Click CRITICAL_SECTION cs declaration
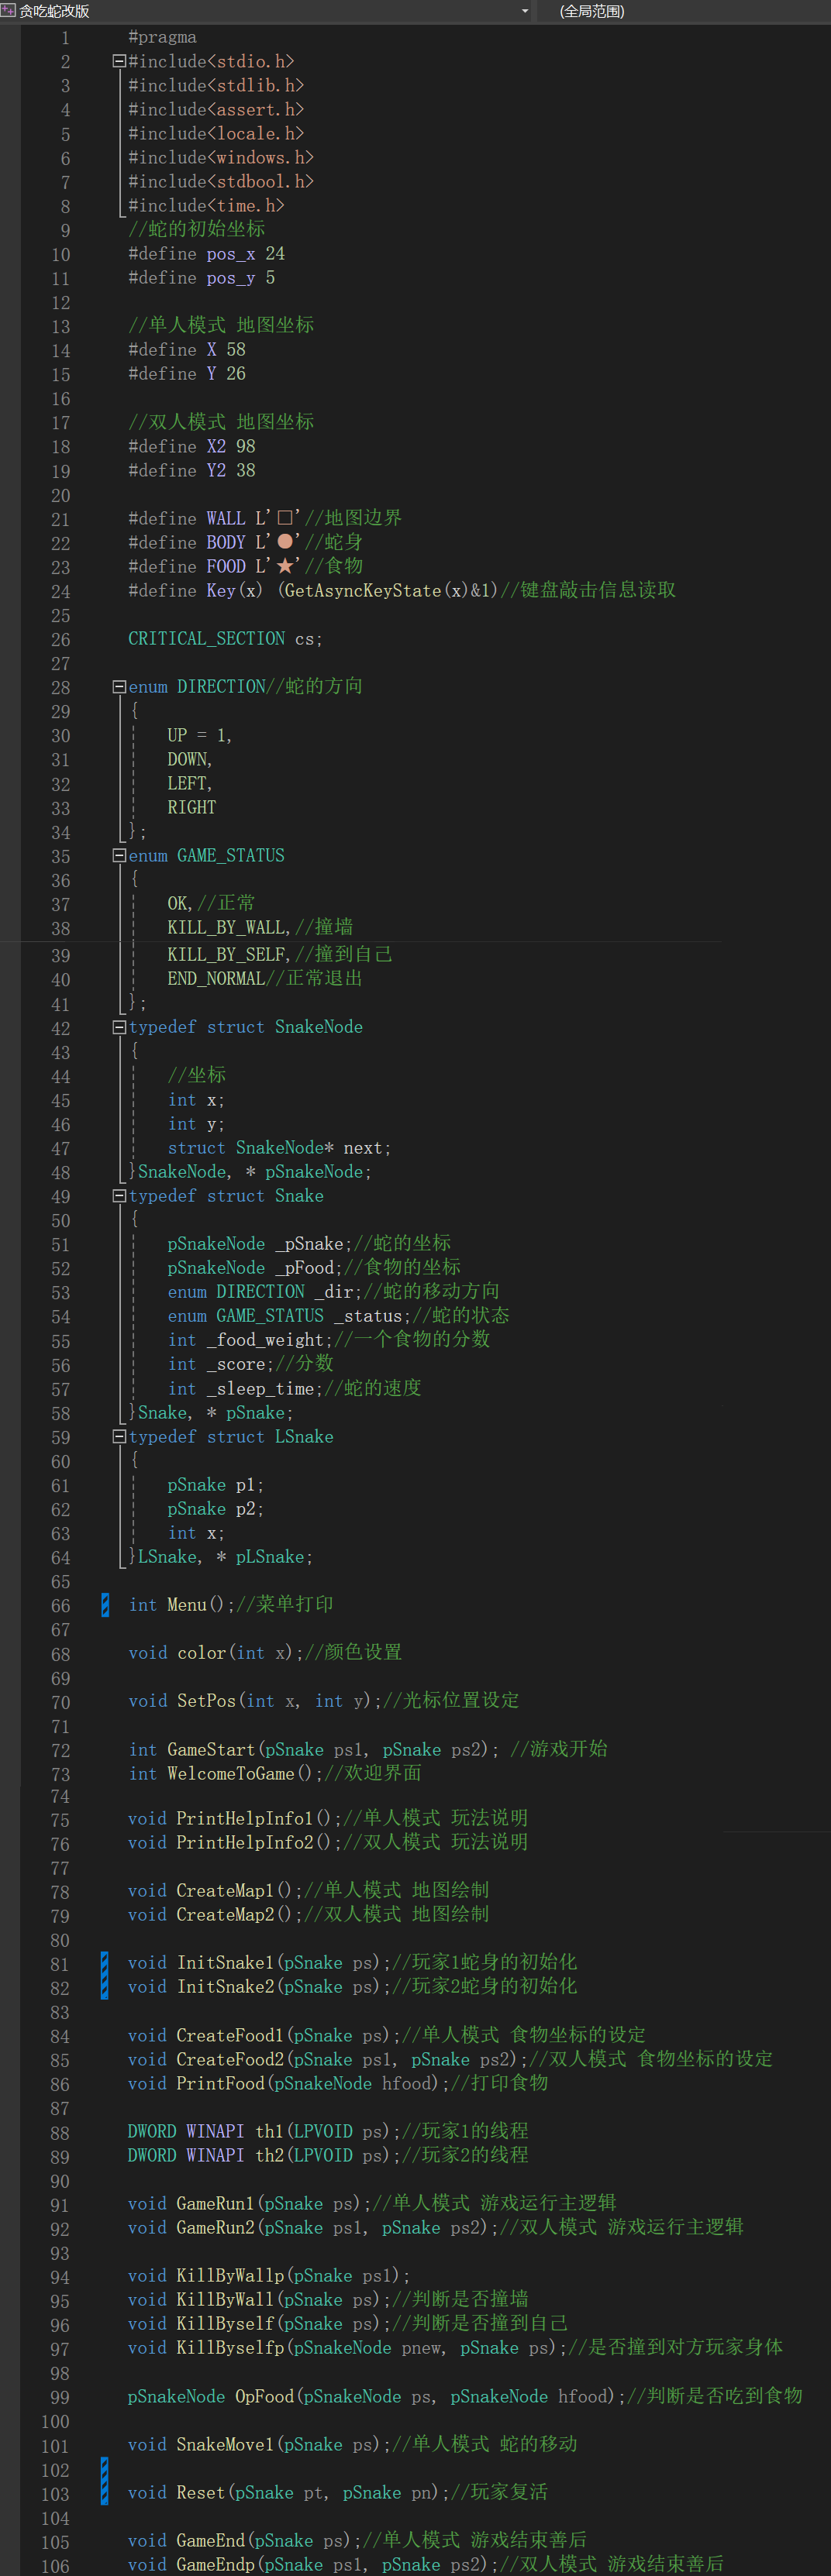Screen dimensions: 831x2576 (x=225, y=639)
